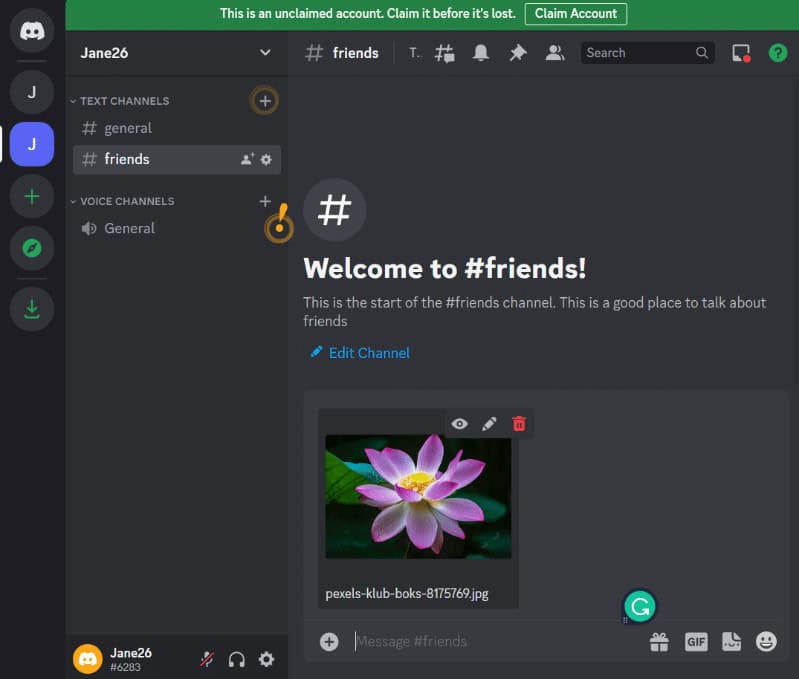Open the GIF picker
Image resolution: width=799 pixels, height=679 pixels.
coord(696,642)
